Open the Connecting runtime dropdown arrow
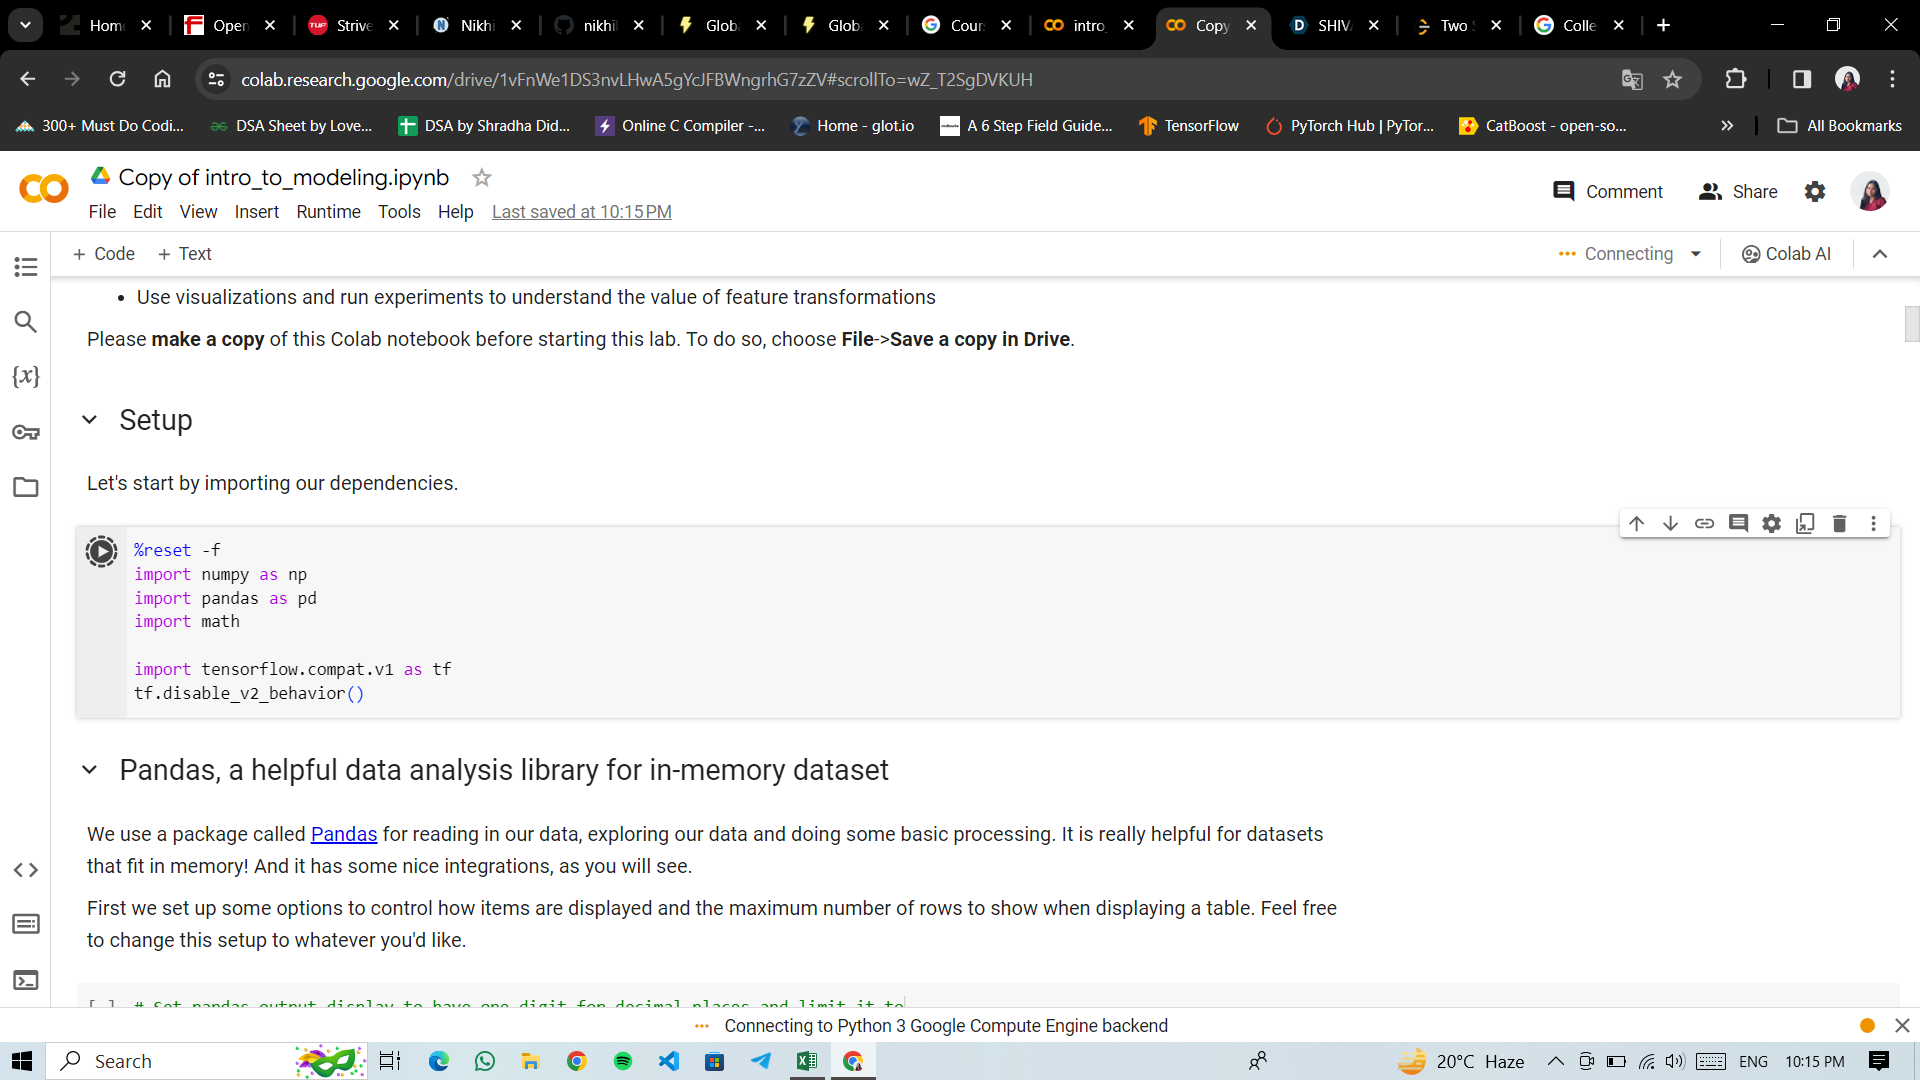 (x=1696, y=254)
